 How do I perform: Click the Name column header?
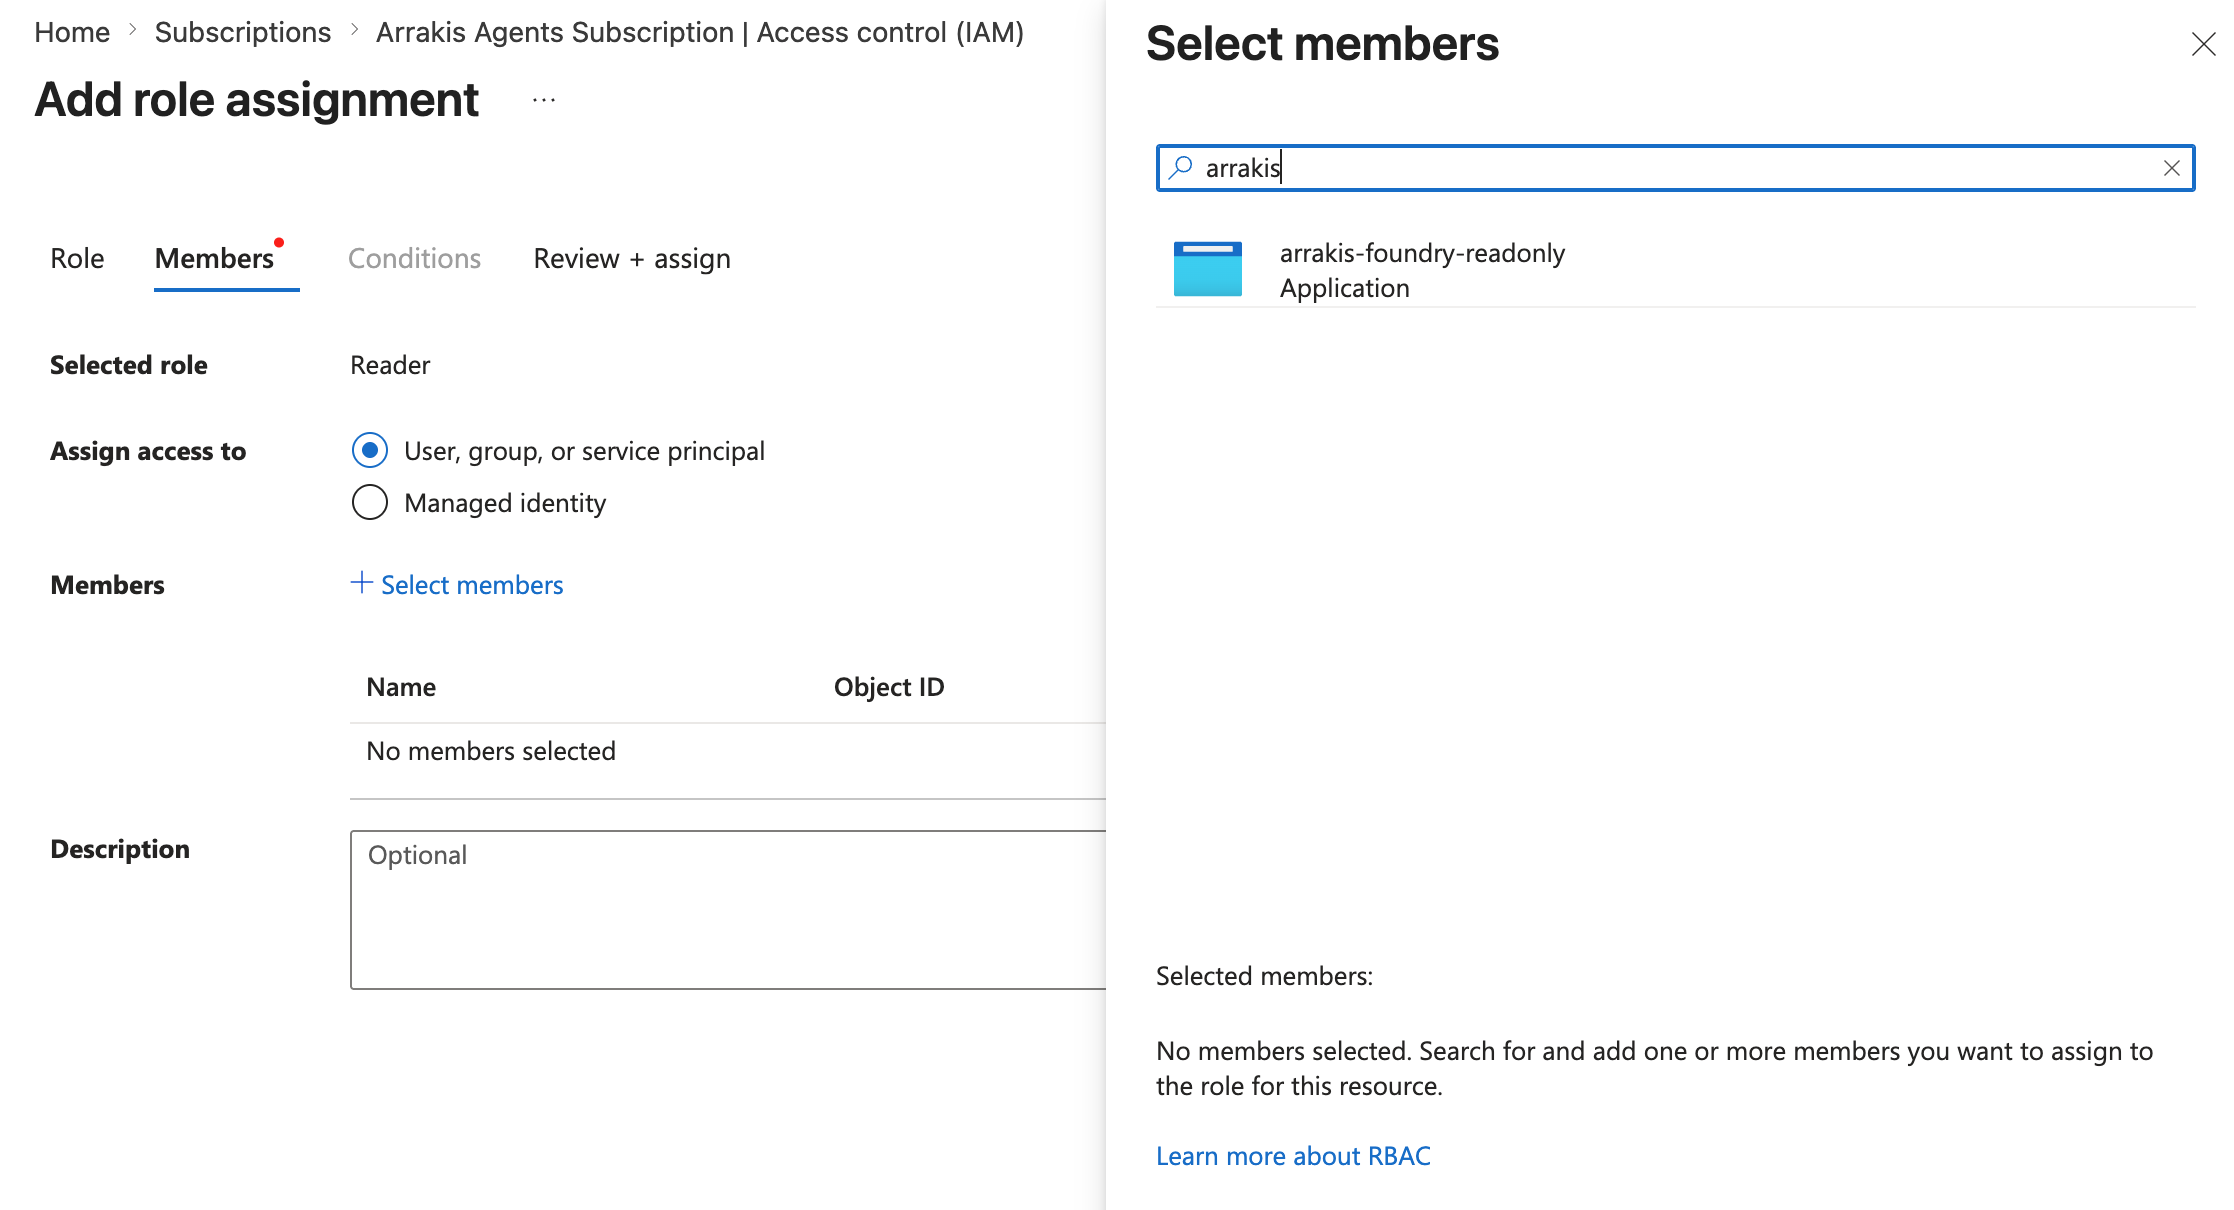click(x=401, y=687)
